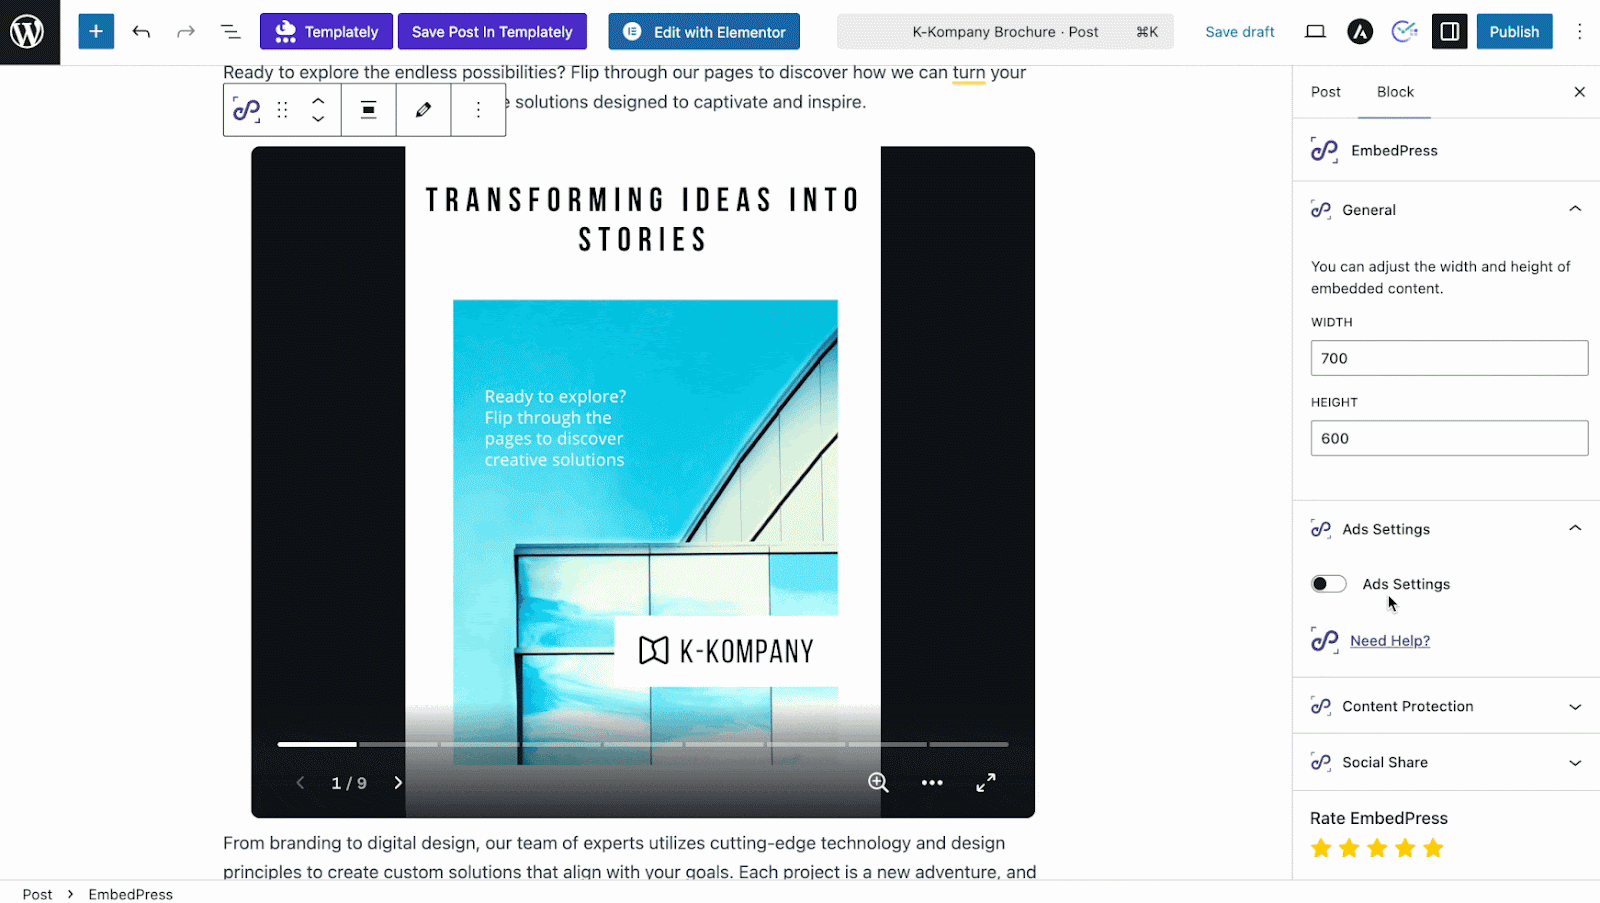Go to previous brochure page

click(x=300, y=783)
